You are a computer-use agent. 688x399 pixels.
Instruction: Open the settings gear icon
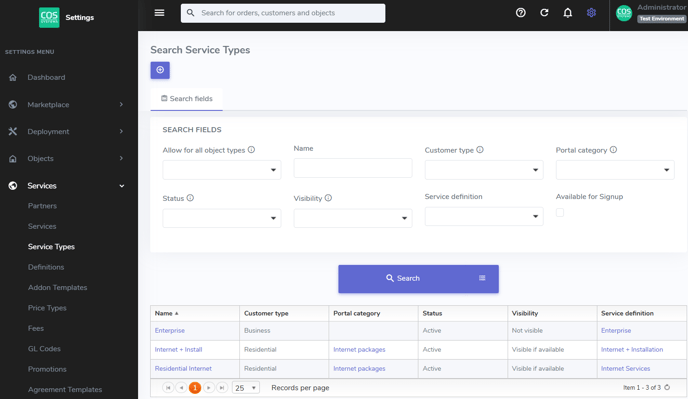click(591, 13)
